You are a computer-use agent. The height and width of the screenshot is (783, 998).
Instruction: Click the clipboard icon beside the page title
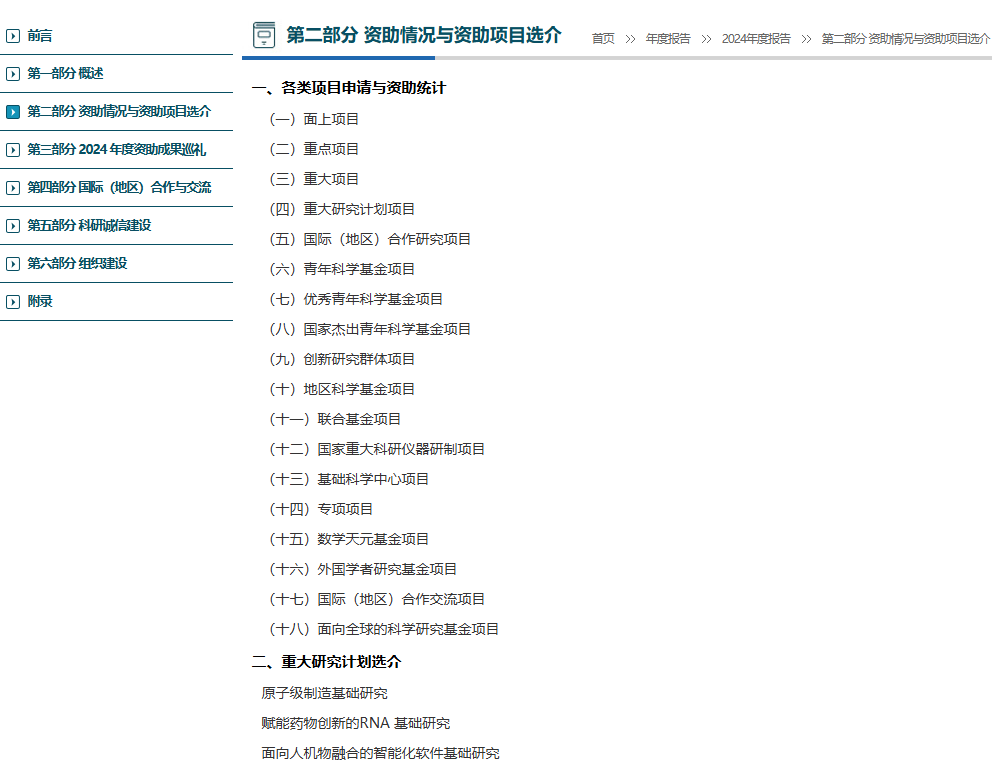click(264, 33)
